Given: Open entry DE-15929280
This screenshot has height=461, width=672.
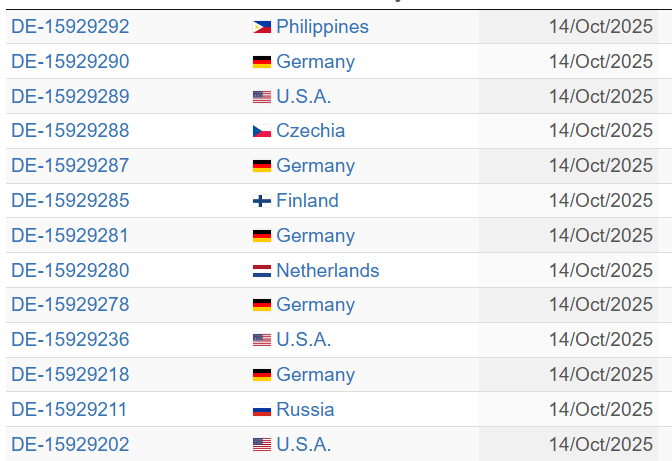Looking at the screenshot, I should [x=70, y=271].
